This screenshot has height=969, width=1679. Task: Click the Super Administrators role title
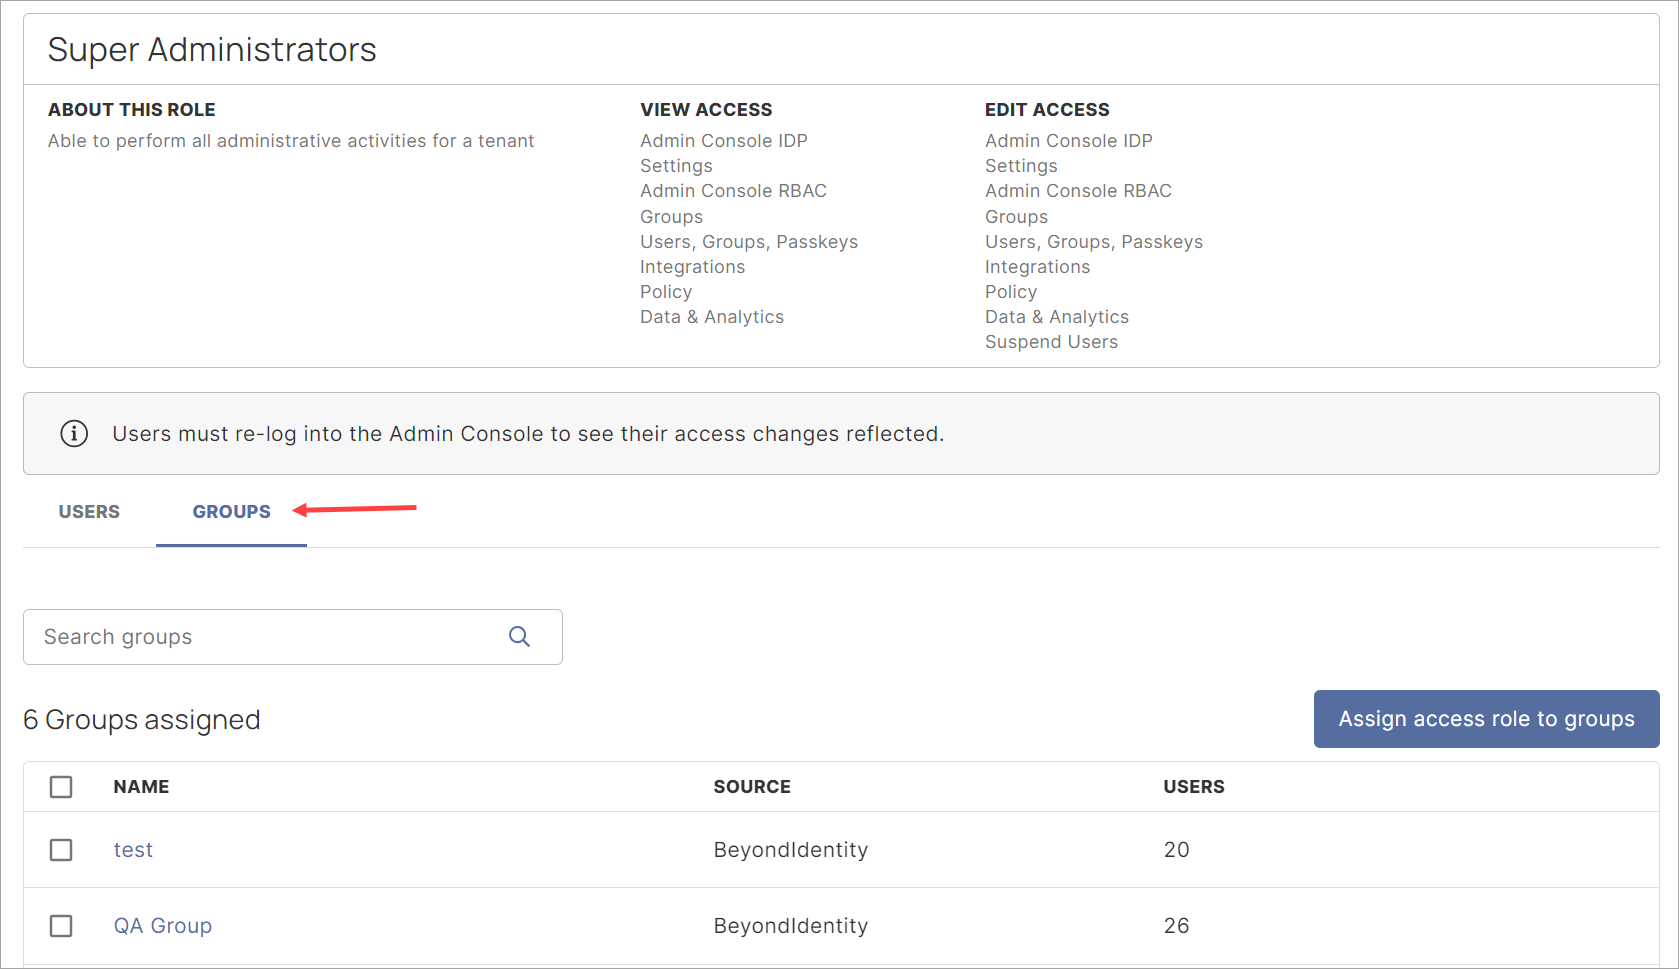[x=212, y=50]
